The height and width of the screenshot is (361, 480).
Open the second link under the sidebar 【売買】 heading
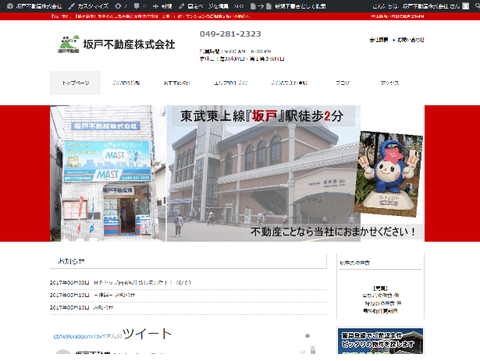383,303
